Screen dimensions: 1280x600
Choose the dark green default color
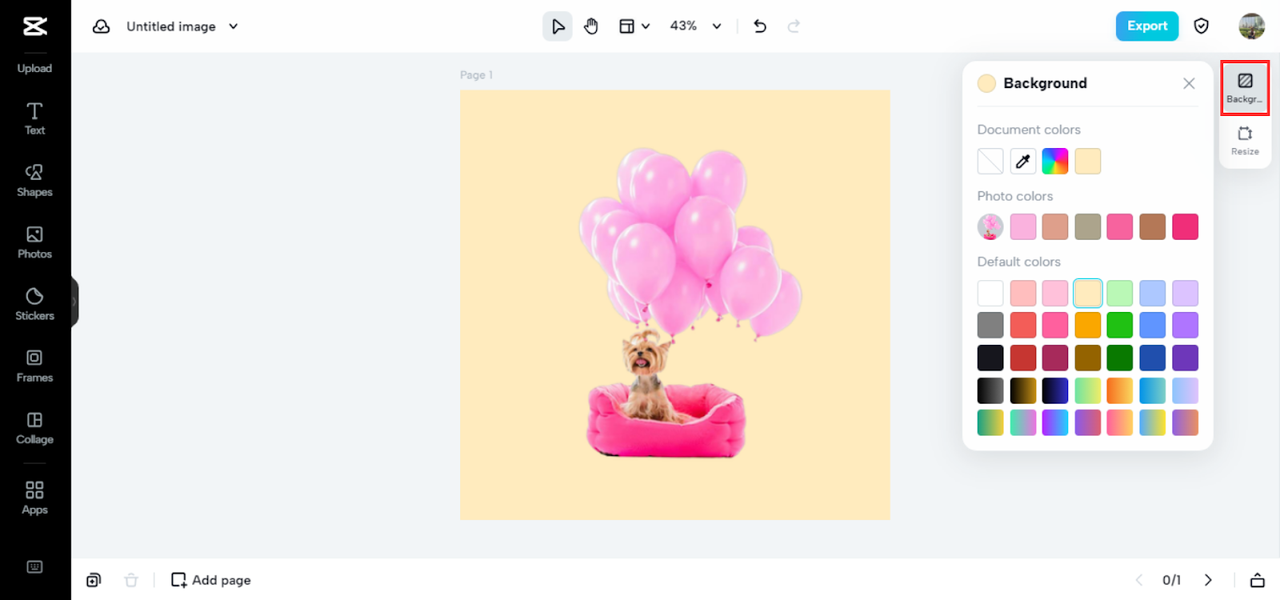(x=1120, y=357)
